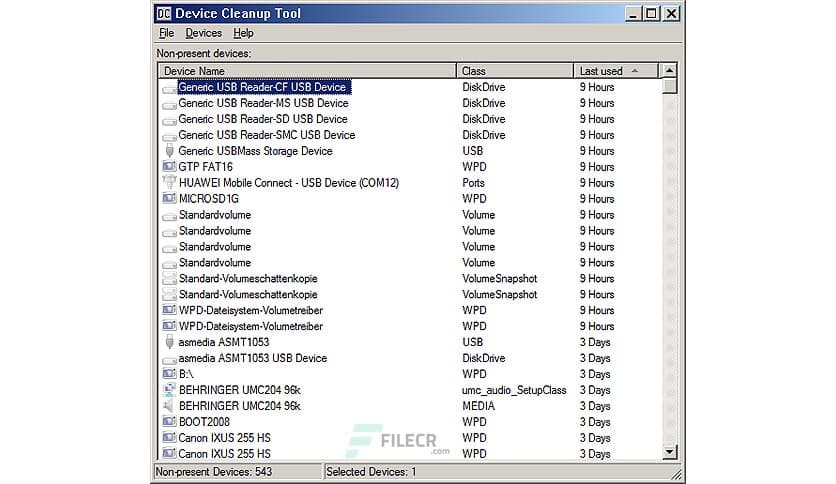Click the WPD icon beside GTP FAT16

[170, 166]
